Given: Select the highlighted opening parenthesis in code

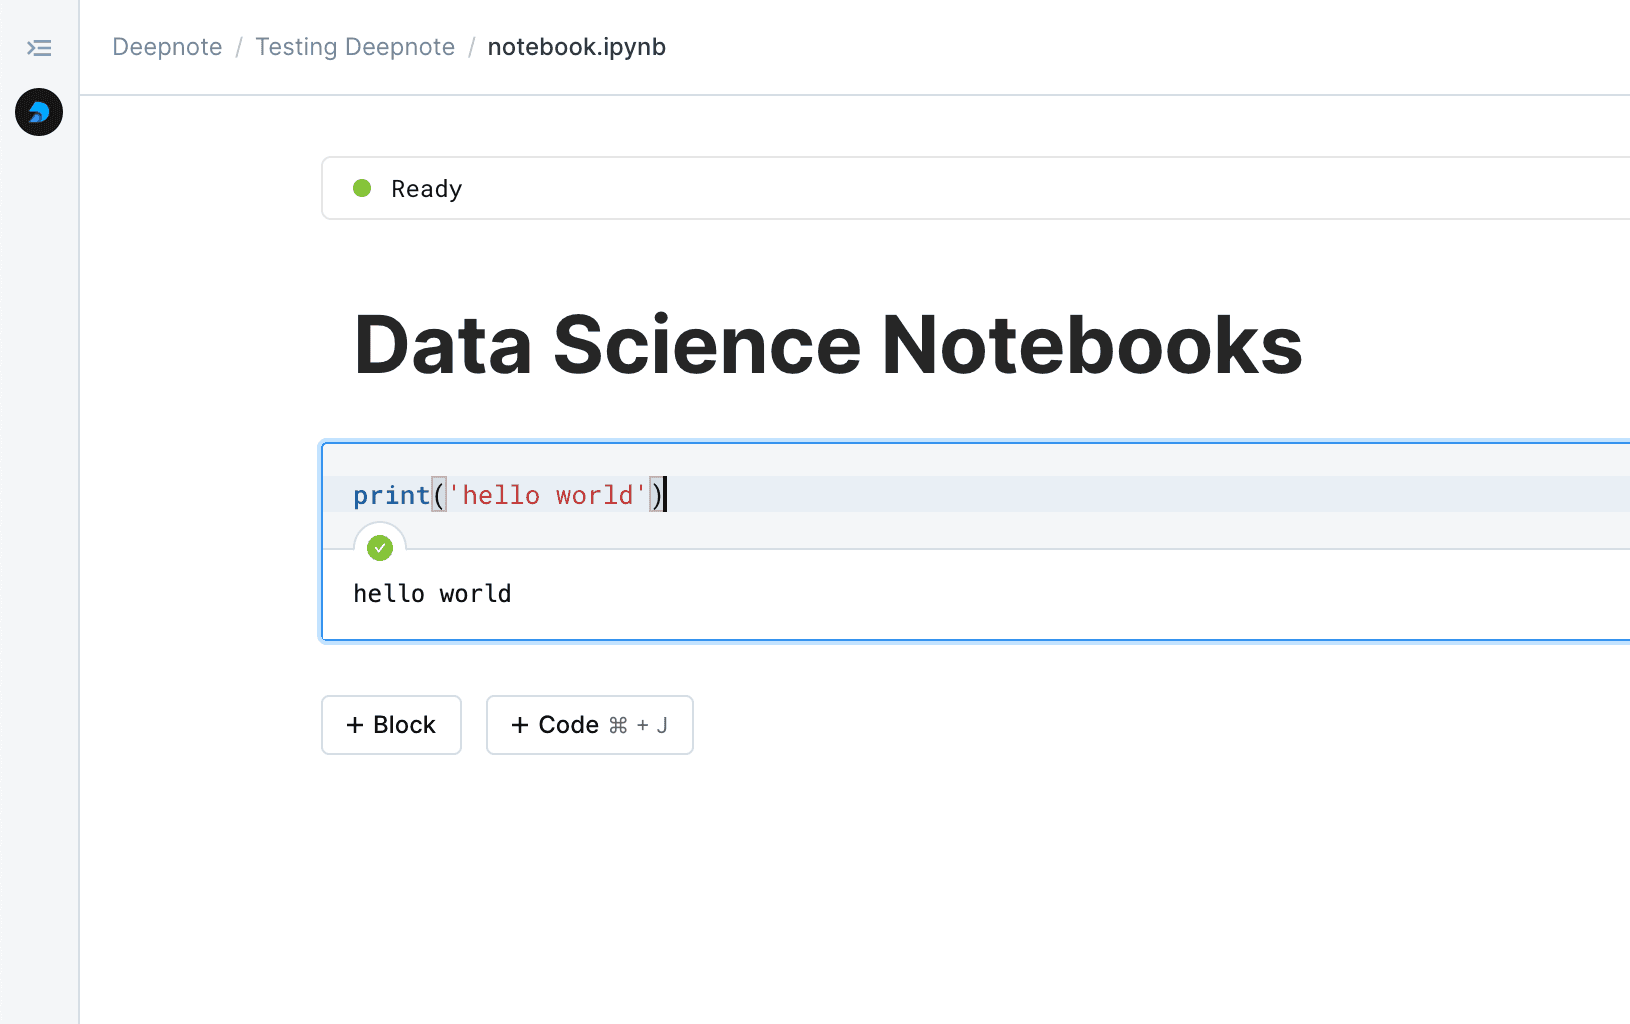Looking at the screenshot, I should (x=438, y=494).
